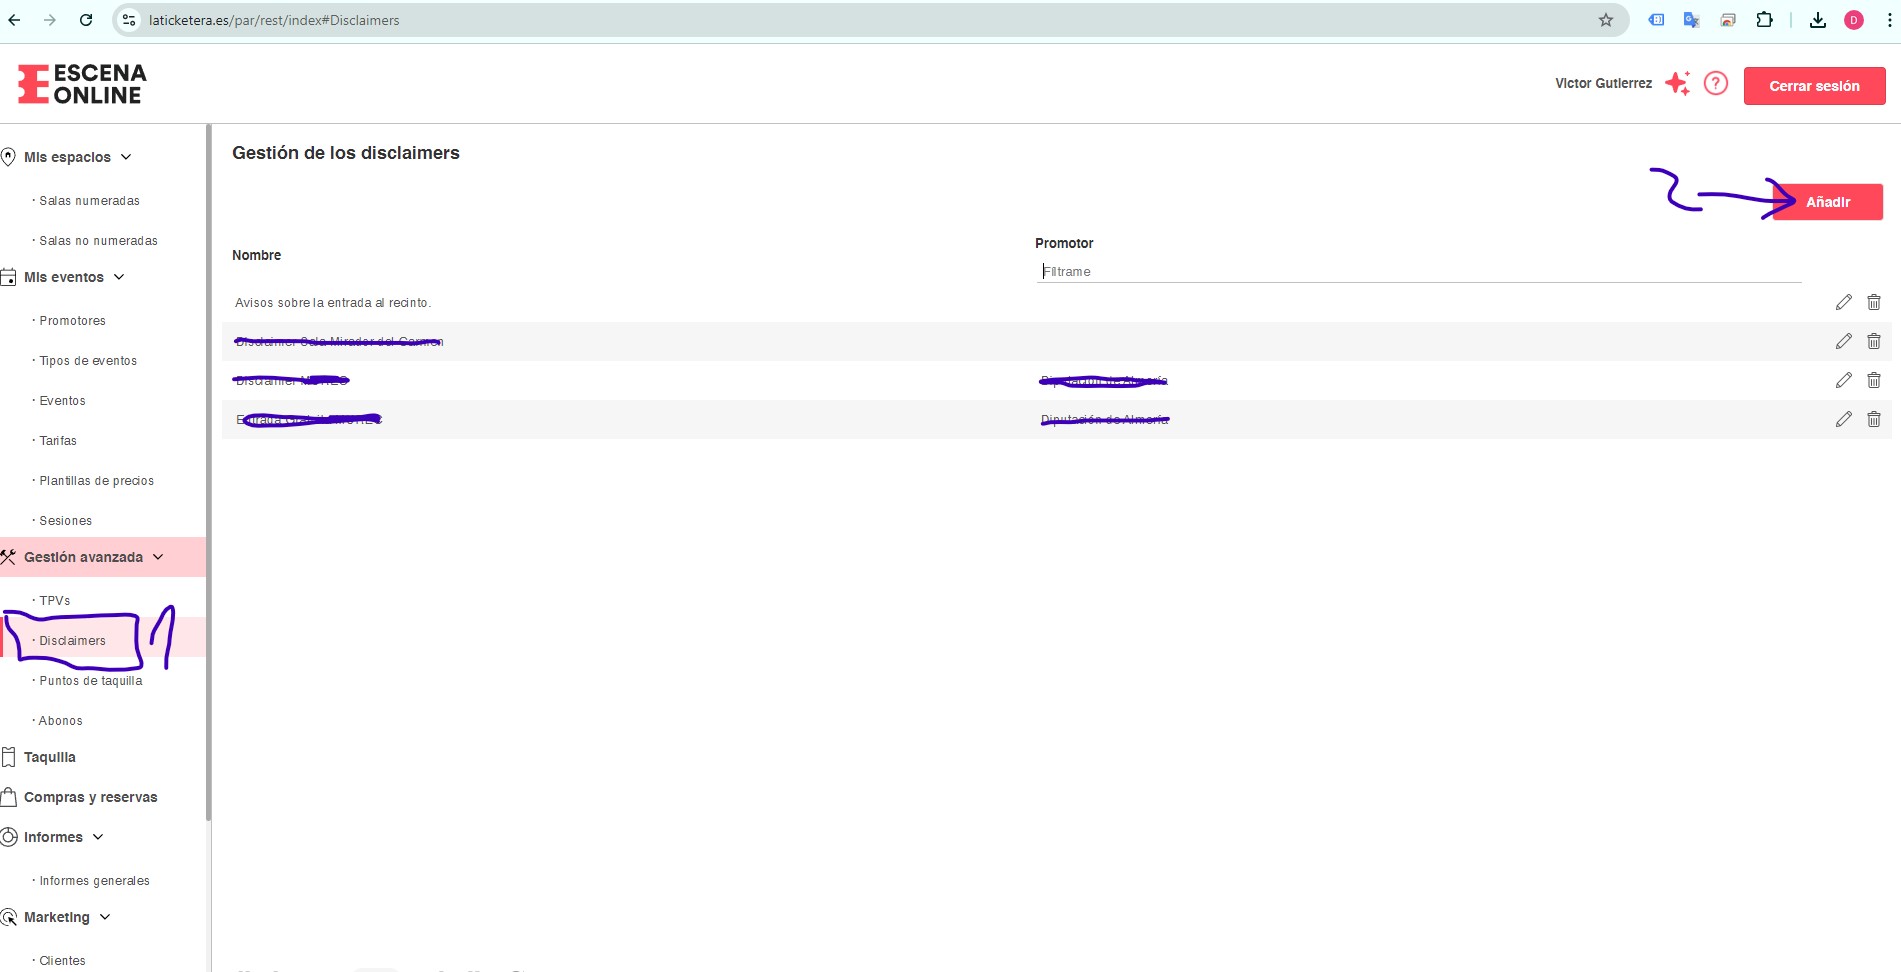Open Puntos de taquilla menu item
Screen dimensions: 1901x972
(x=91, y=681)
